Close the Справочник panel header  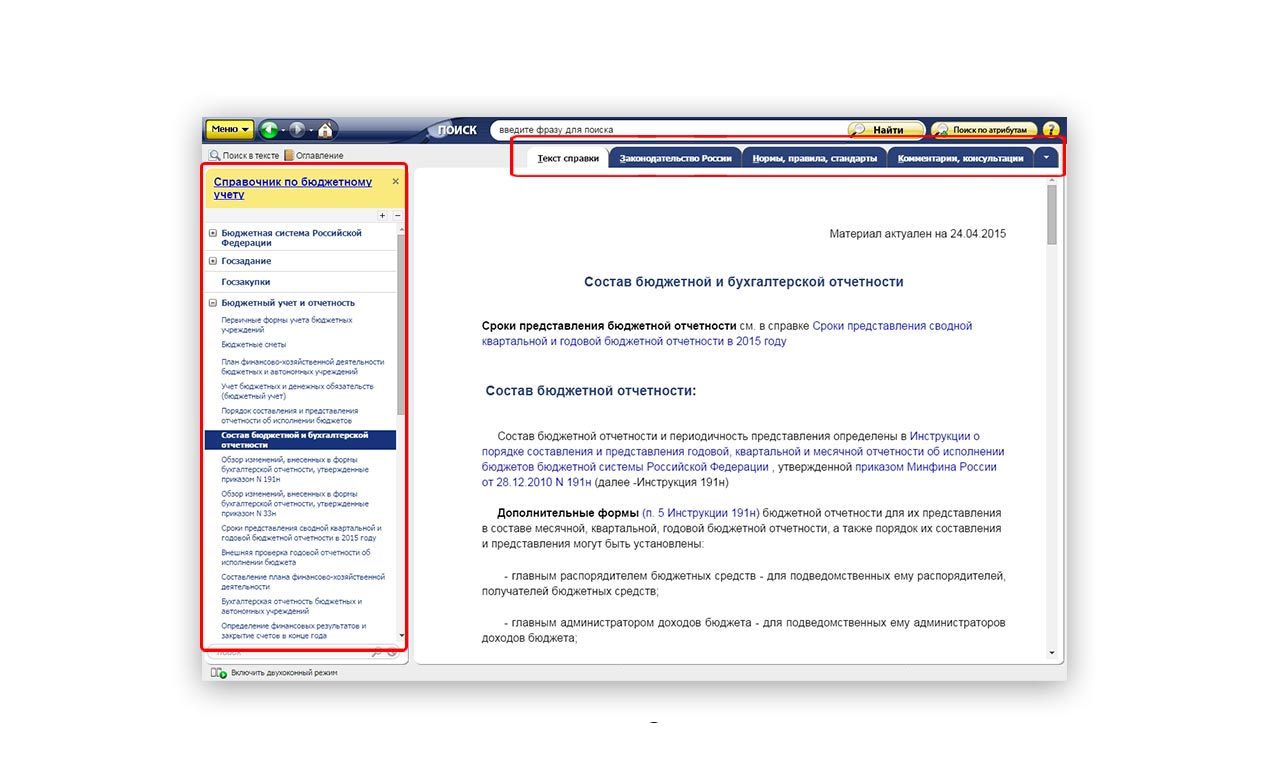point(395,181)
